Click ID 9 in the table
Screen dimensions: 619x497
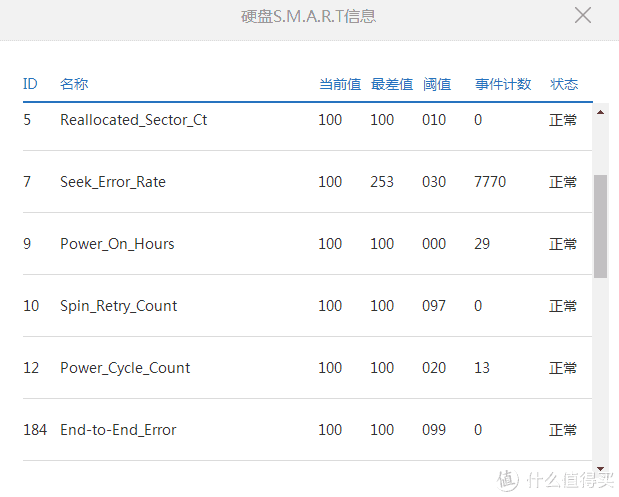click(27, 244)
